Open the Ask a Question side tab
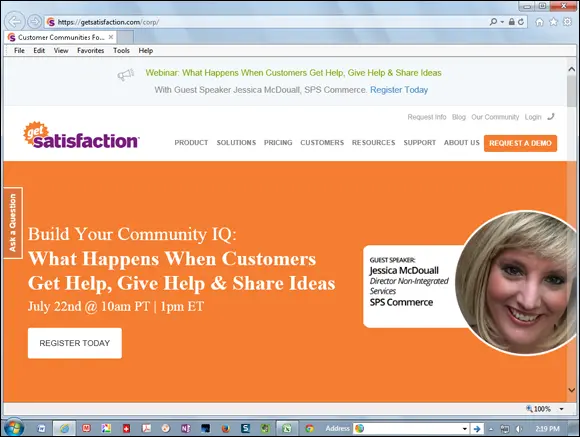Viewport: 580px width, 437px height. pos(13,223)
